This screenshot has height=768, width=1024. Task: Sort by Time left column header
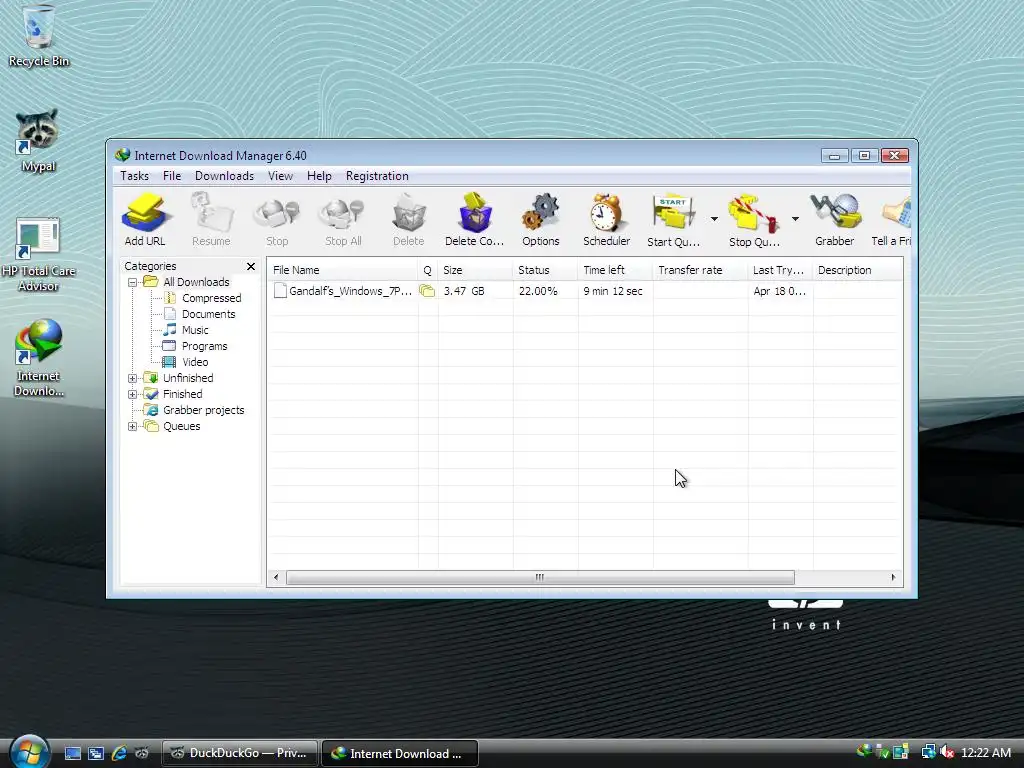(615, 270)
